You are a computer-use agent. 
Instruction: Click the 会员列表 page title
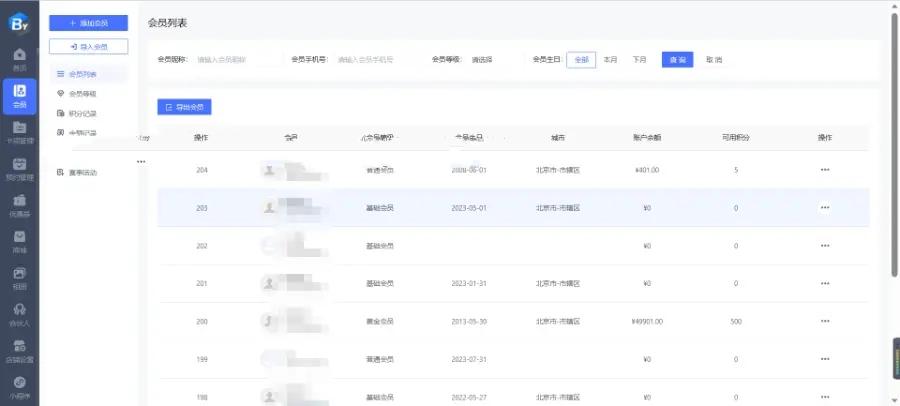167,23
